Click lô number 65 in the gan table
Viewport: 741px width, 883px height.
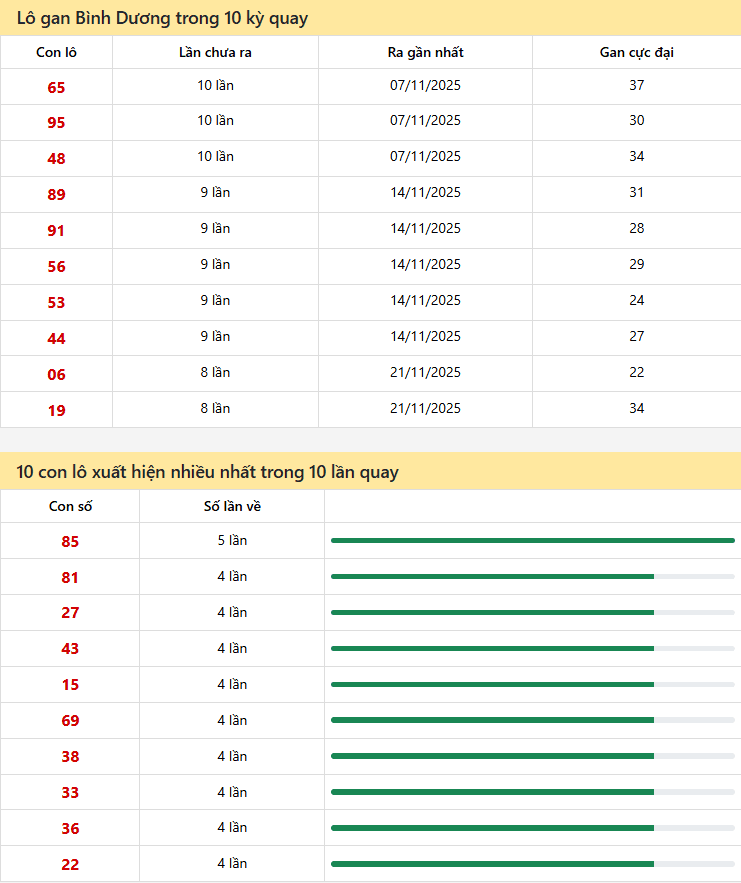[56, 87]
